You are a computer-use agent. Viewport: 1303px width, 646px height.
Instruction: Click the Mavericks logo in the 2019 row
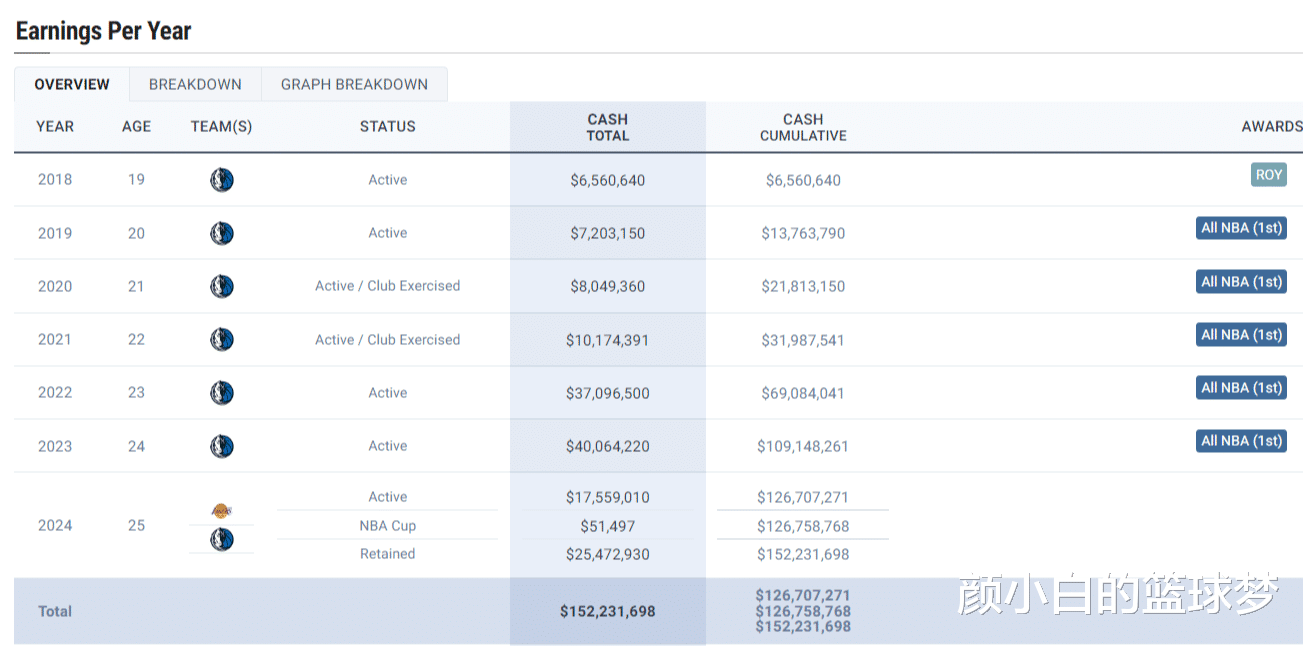point(222,233)
